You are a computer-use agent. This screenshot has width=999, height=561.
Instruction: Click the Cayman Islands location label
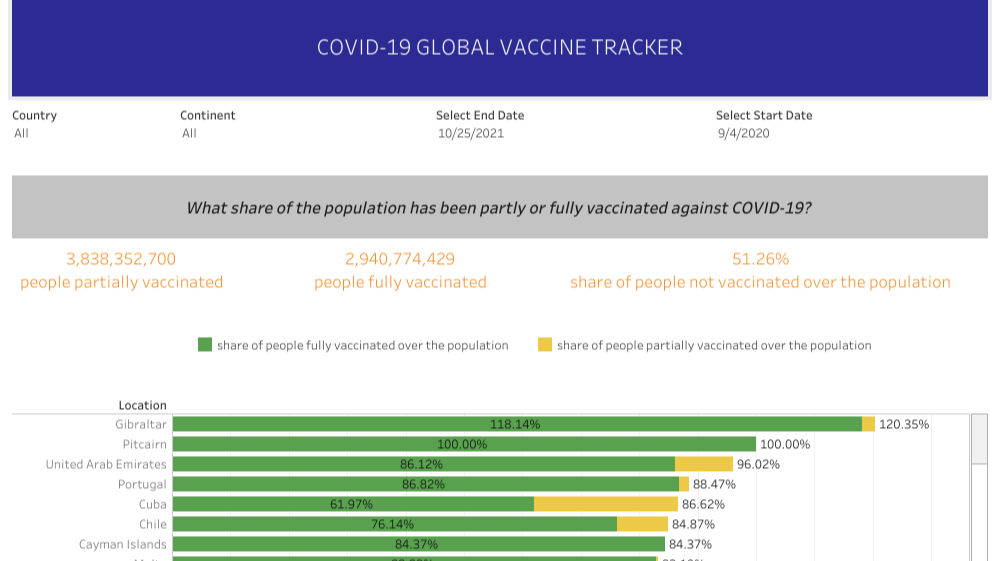coord(123,544)
